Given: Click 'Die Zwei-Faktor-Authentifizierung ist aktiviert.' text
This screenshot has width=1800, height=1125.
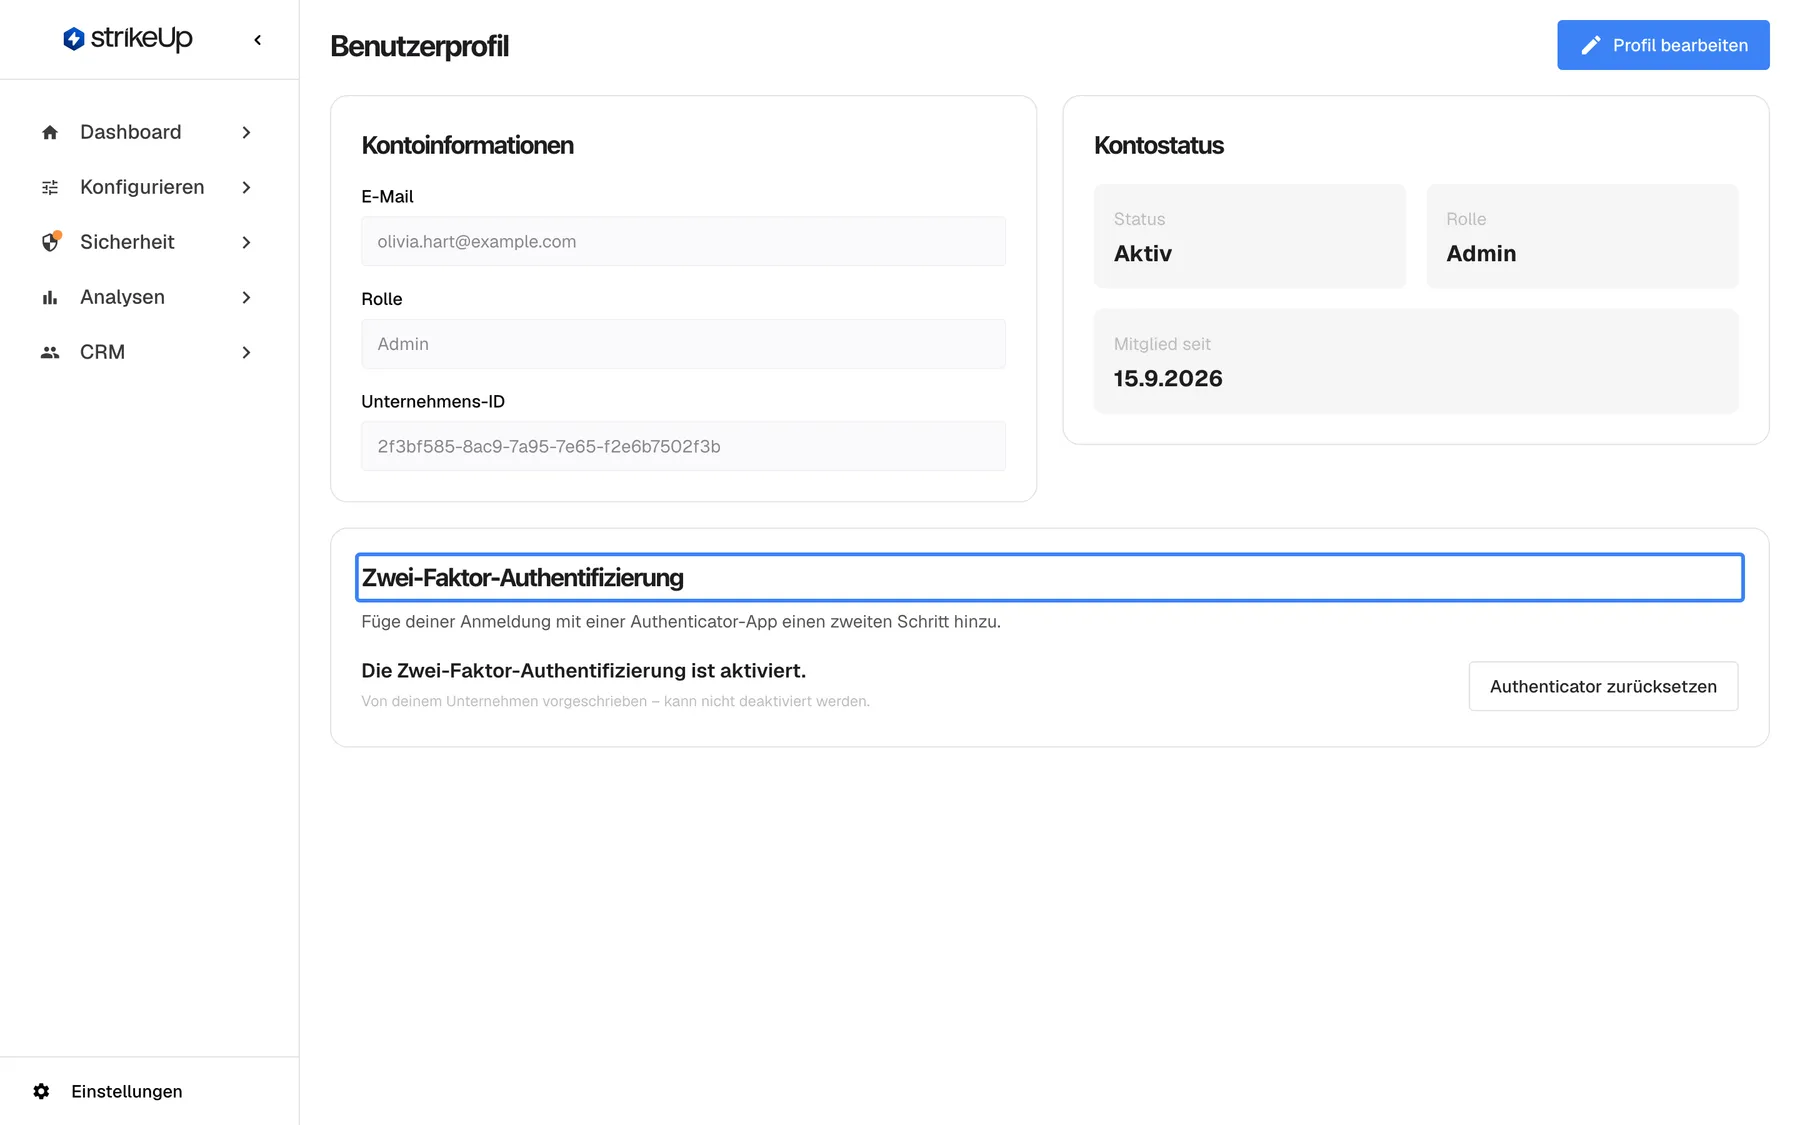Looking at the screenshot, I should coord(583,670).
